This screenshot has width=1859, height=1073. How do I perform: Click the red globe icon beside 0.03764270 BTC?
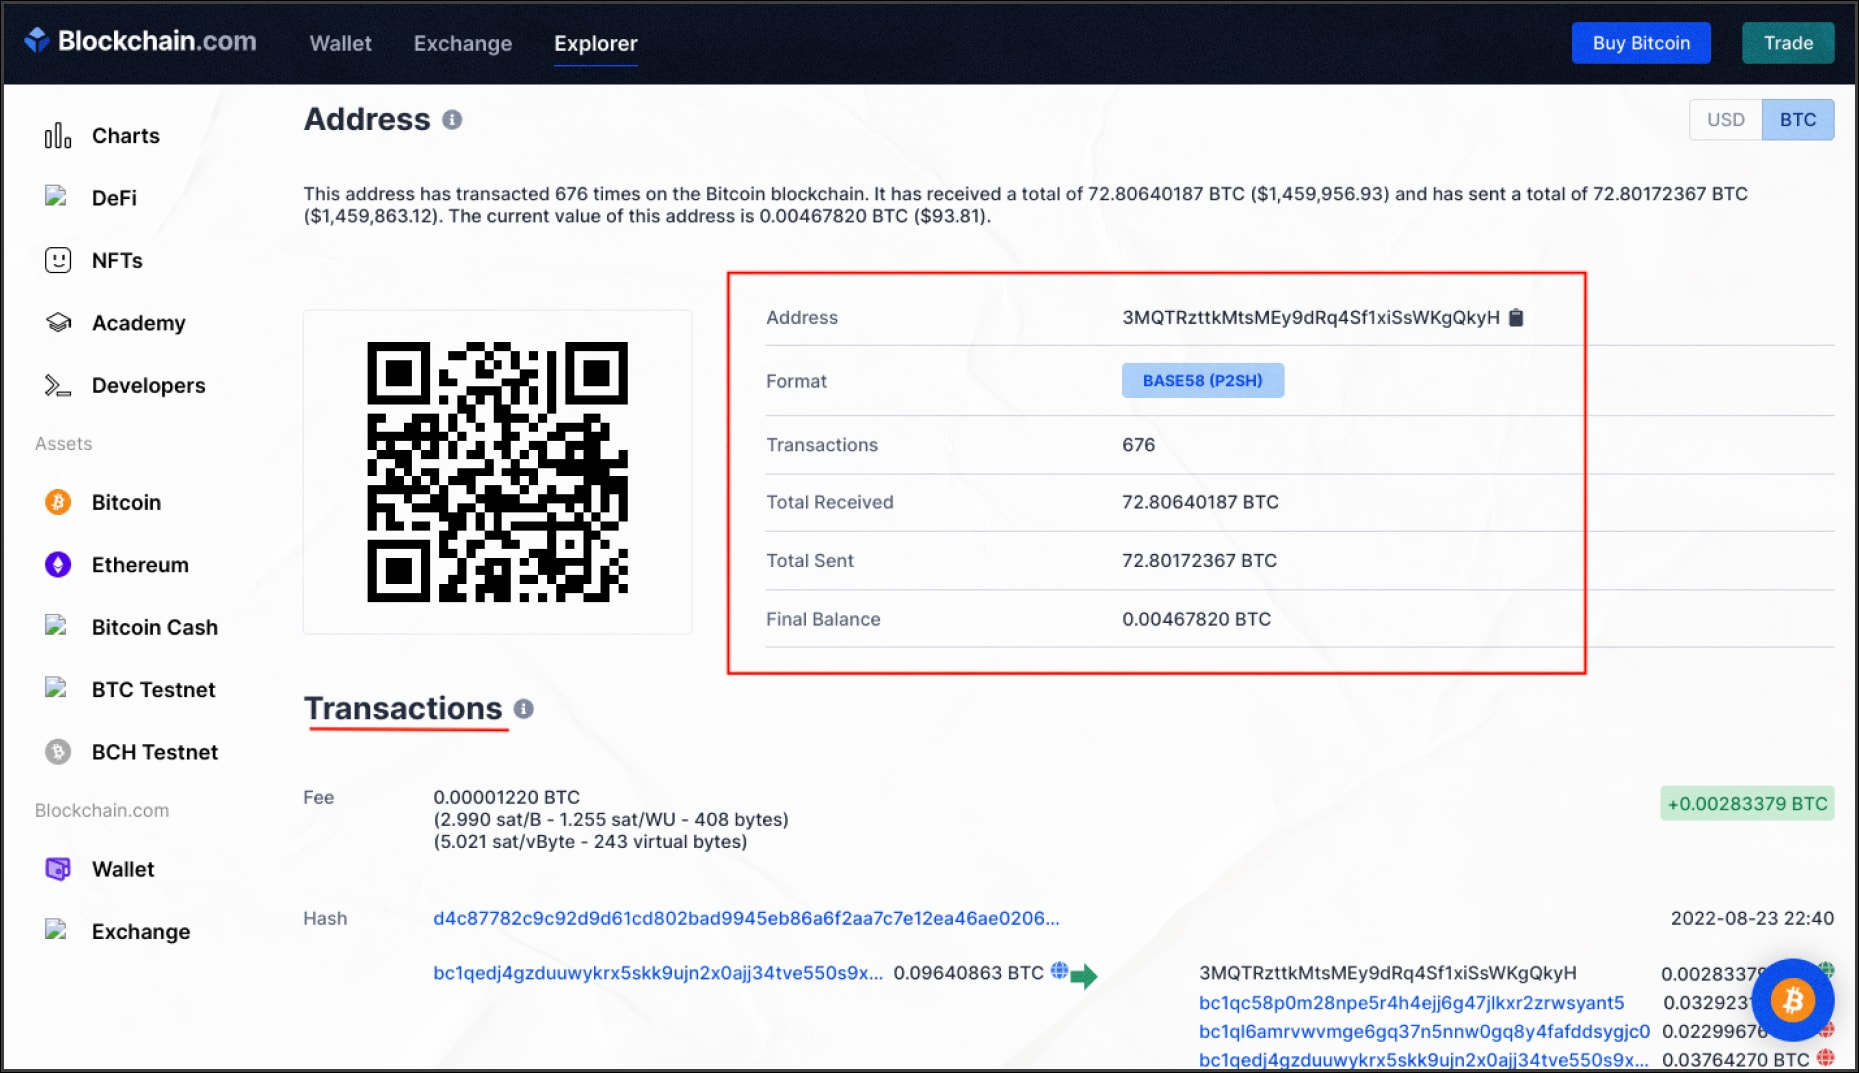[x=1826, y=1057]
